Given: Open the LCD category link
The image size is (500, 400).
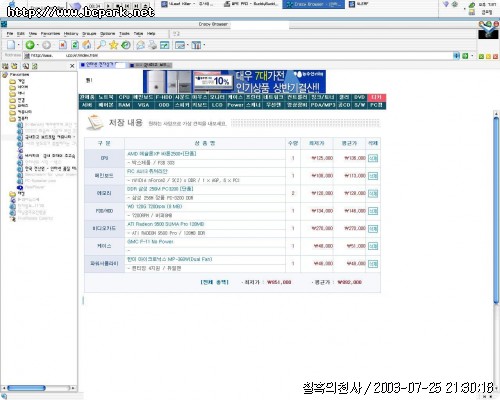Looking at the screenshot, I should click(217, 105).
